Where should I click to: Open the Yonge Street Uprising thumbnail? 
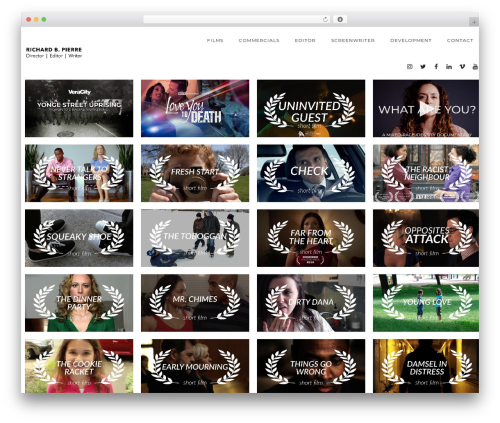pyautogui.click(x=79, y=108)
